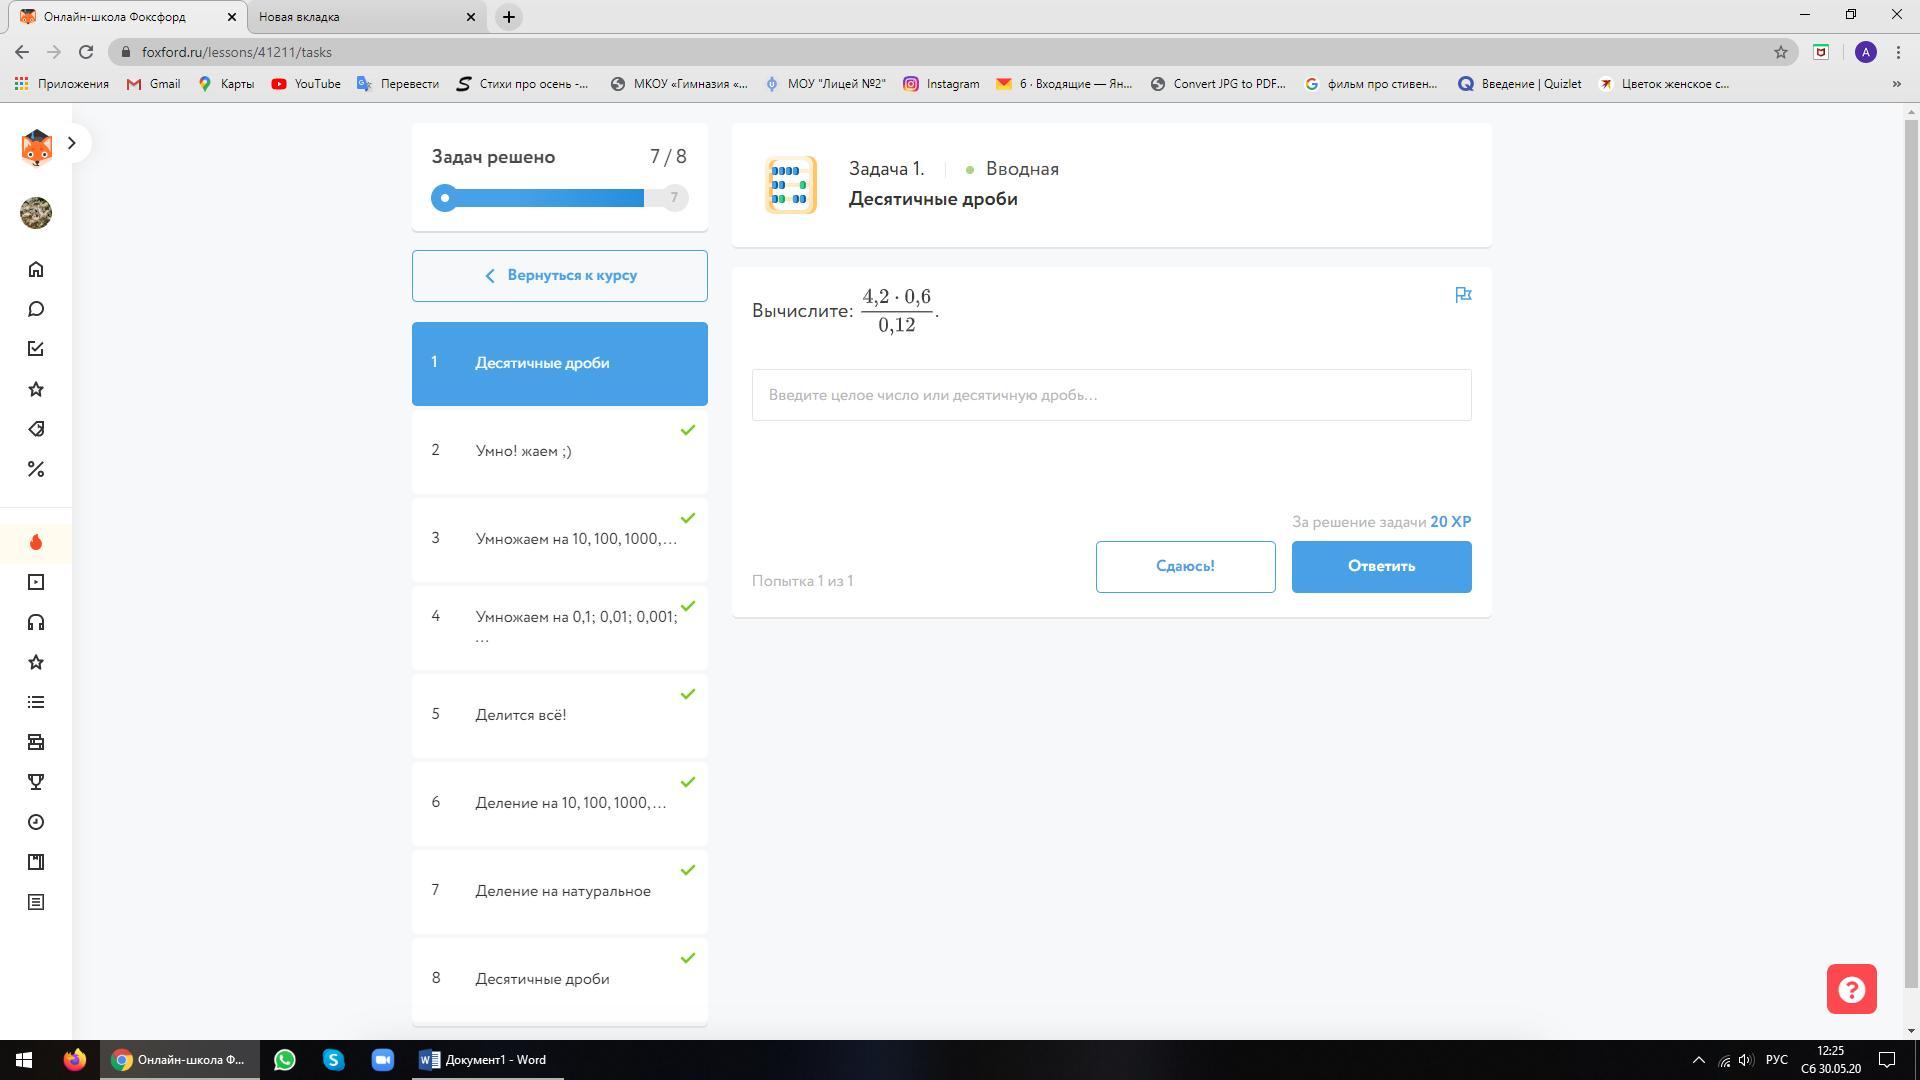Expand hidden bookmarks with double chevron
The height and width of the screenshot is (1080, 1920).
[1896, 84]
